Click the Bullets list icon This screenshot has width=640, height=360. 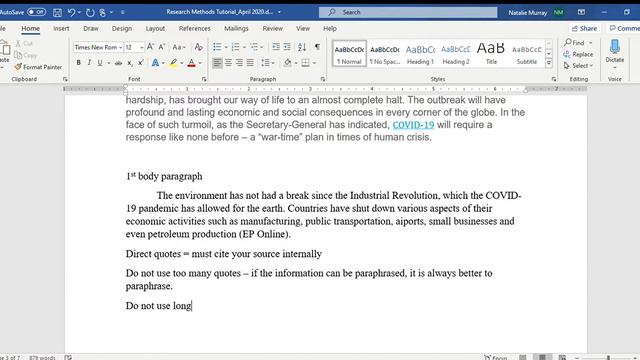pos(217,47)
